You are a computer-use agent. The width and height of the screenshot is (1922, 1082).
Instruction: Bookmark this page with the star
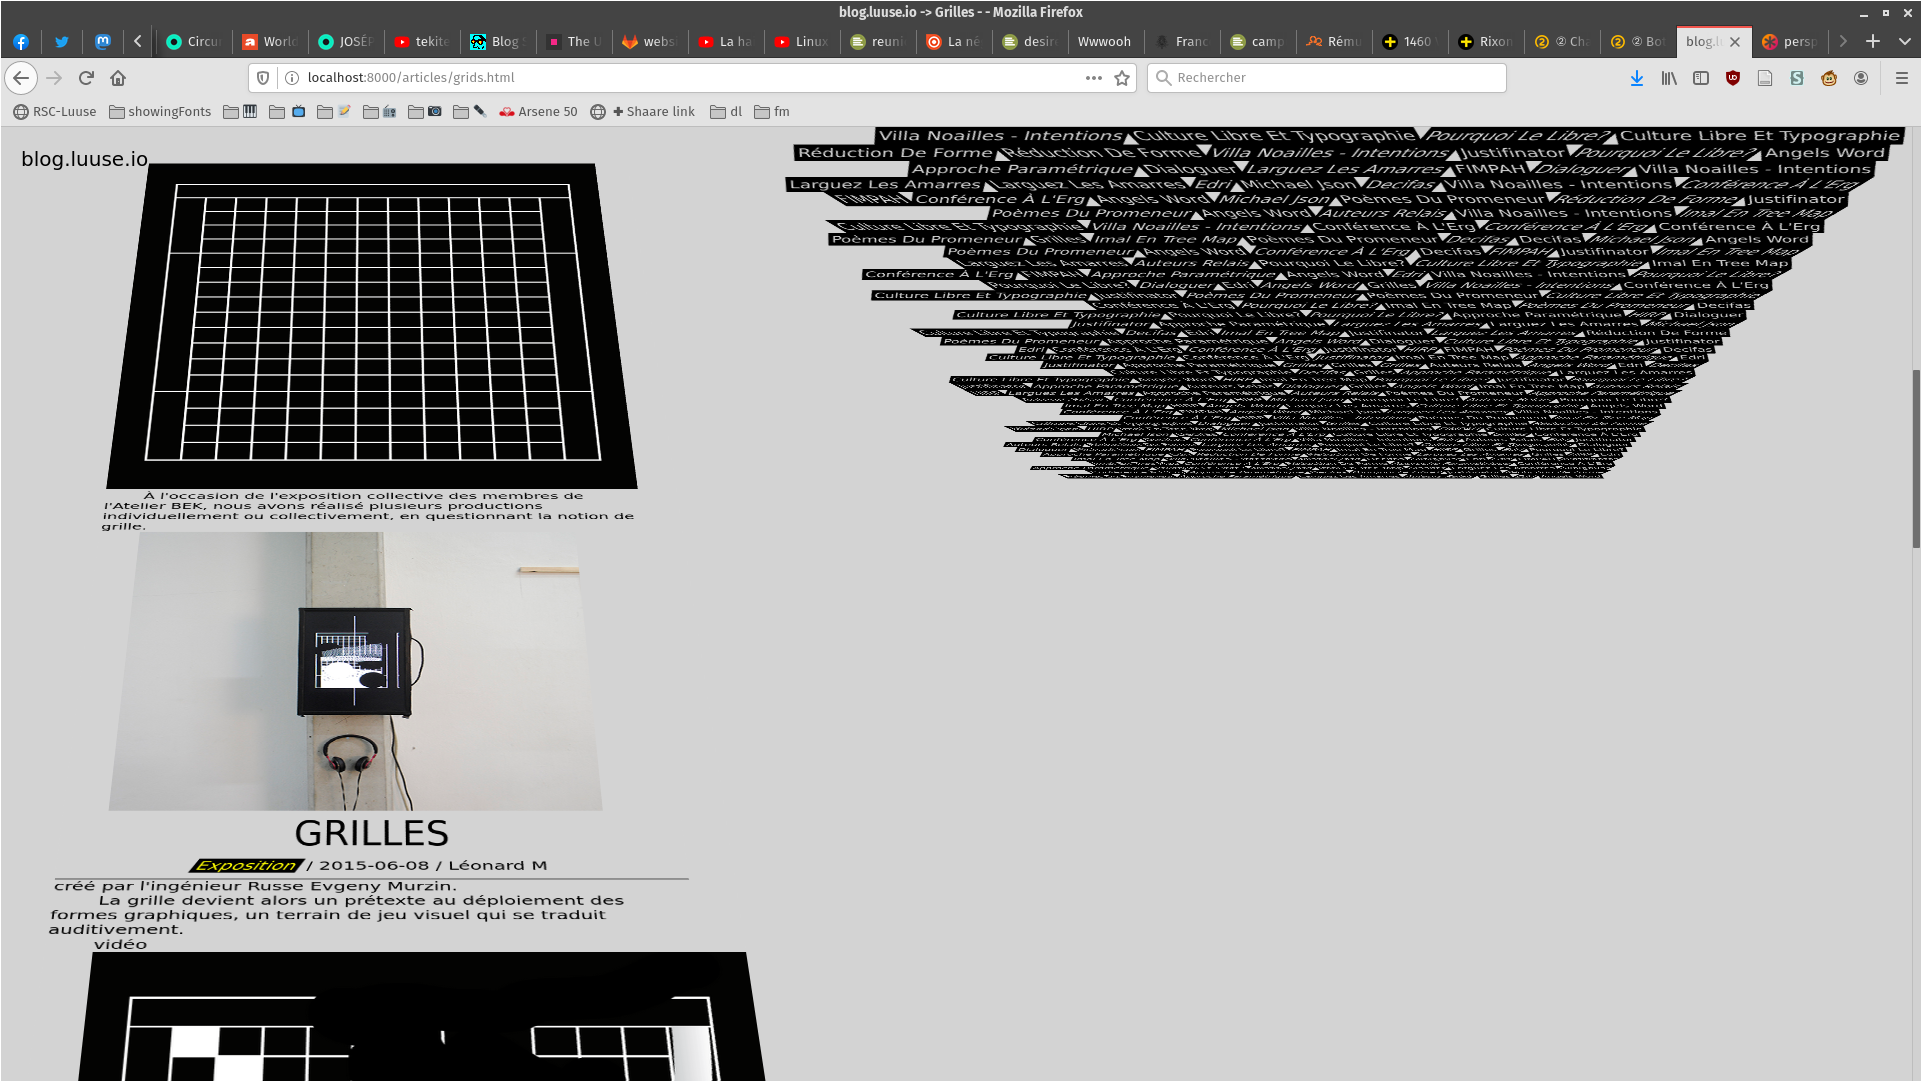click(x=1122, y=78)
